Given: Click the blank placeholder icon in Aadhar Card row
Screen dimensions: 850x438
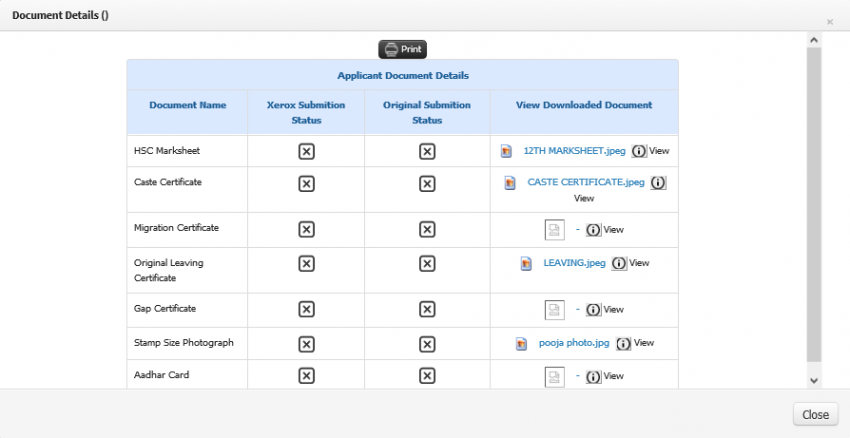Looking at the screenshot, I should pyautogui.click(x=555, y=377).
